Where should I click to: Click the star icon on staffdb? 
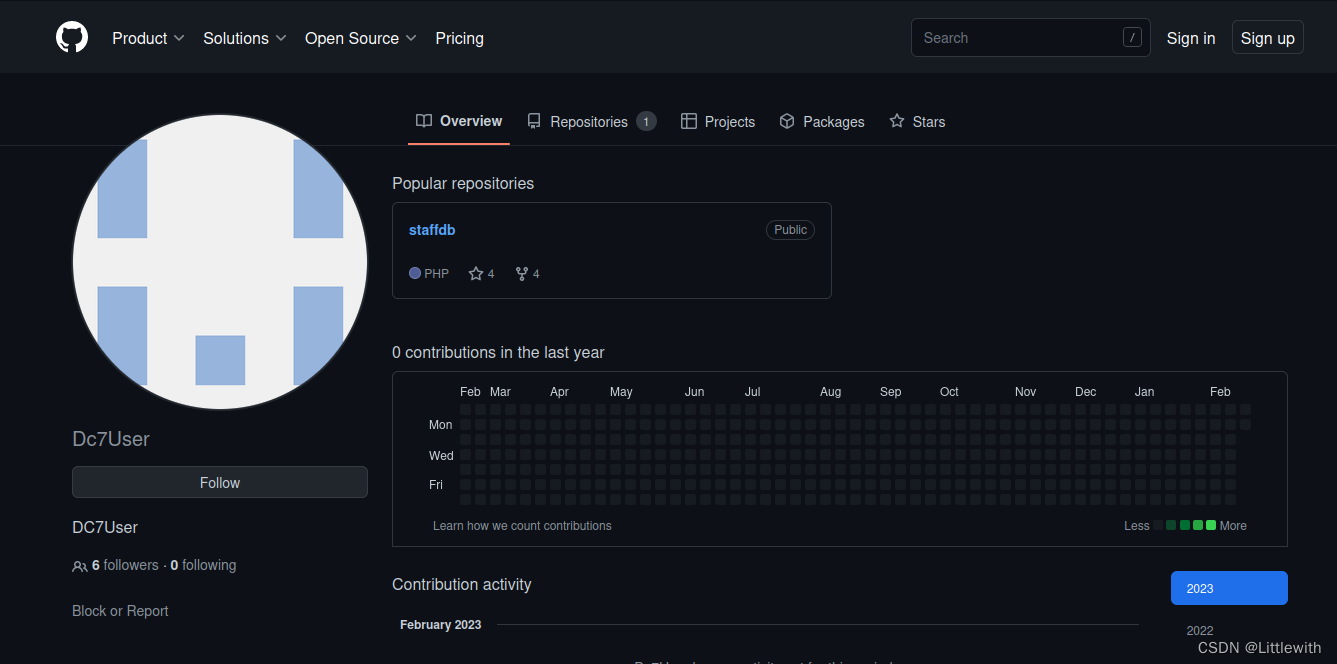coord(476,274)
